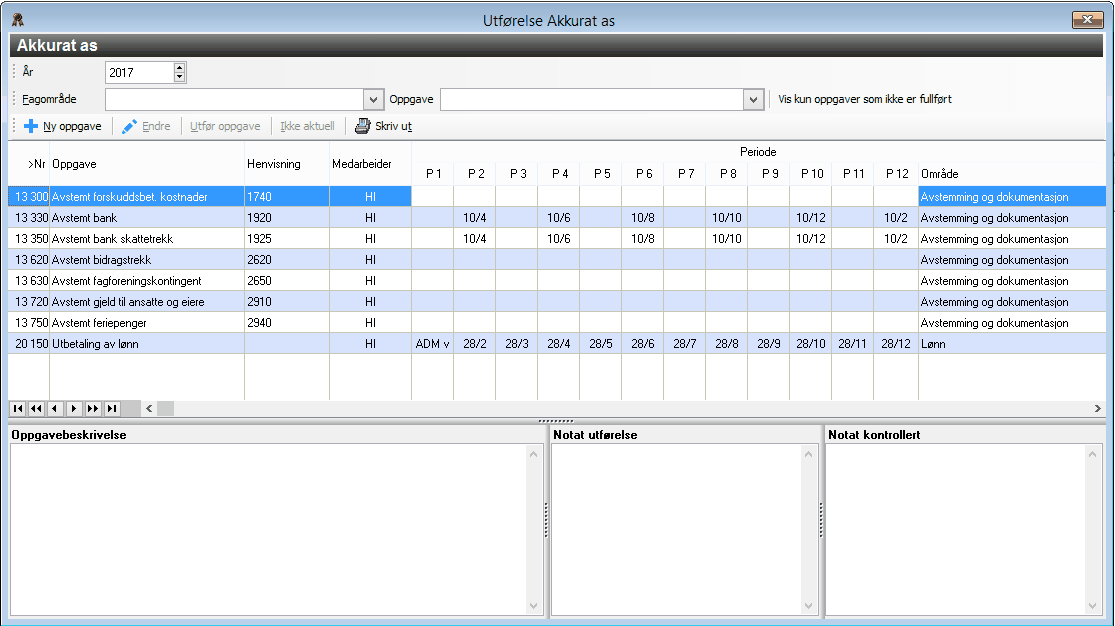Go to last record navigation arrow
The width and height of the screenshot is (1115, 626).
click(x=112, y=408)
